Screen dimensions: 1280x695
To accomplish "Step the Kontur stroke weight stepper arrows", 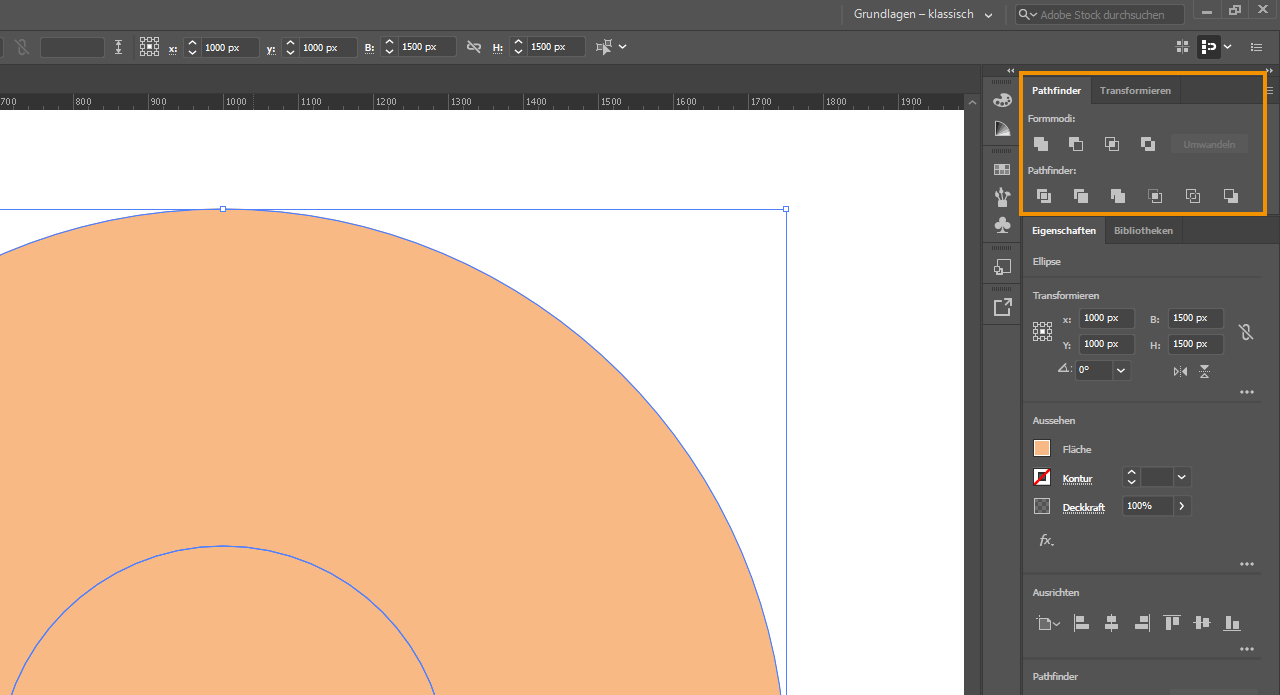I will (1131, 478).
